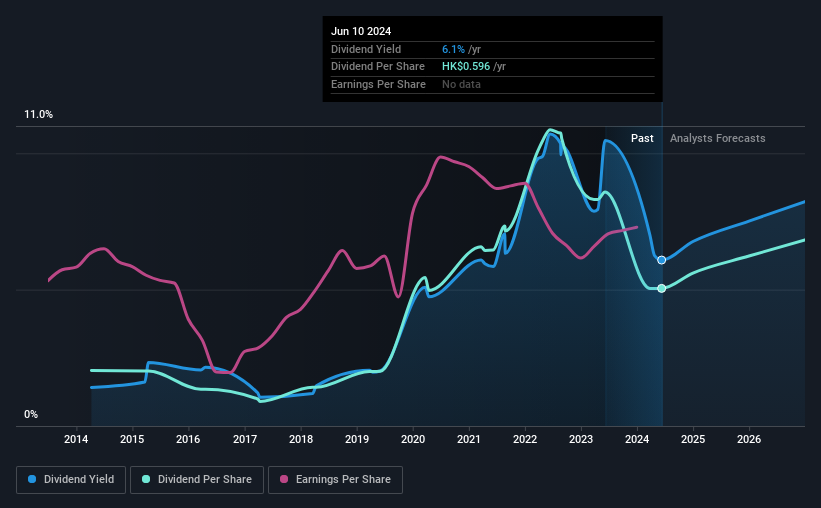
Task: Toggle the Dividend Yield legend button
Action: click(71, 480)
